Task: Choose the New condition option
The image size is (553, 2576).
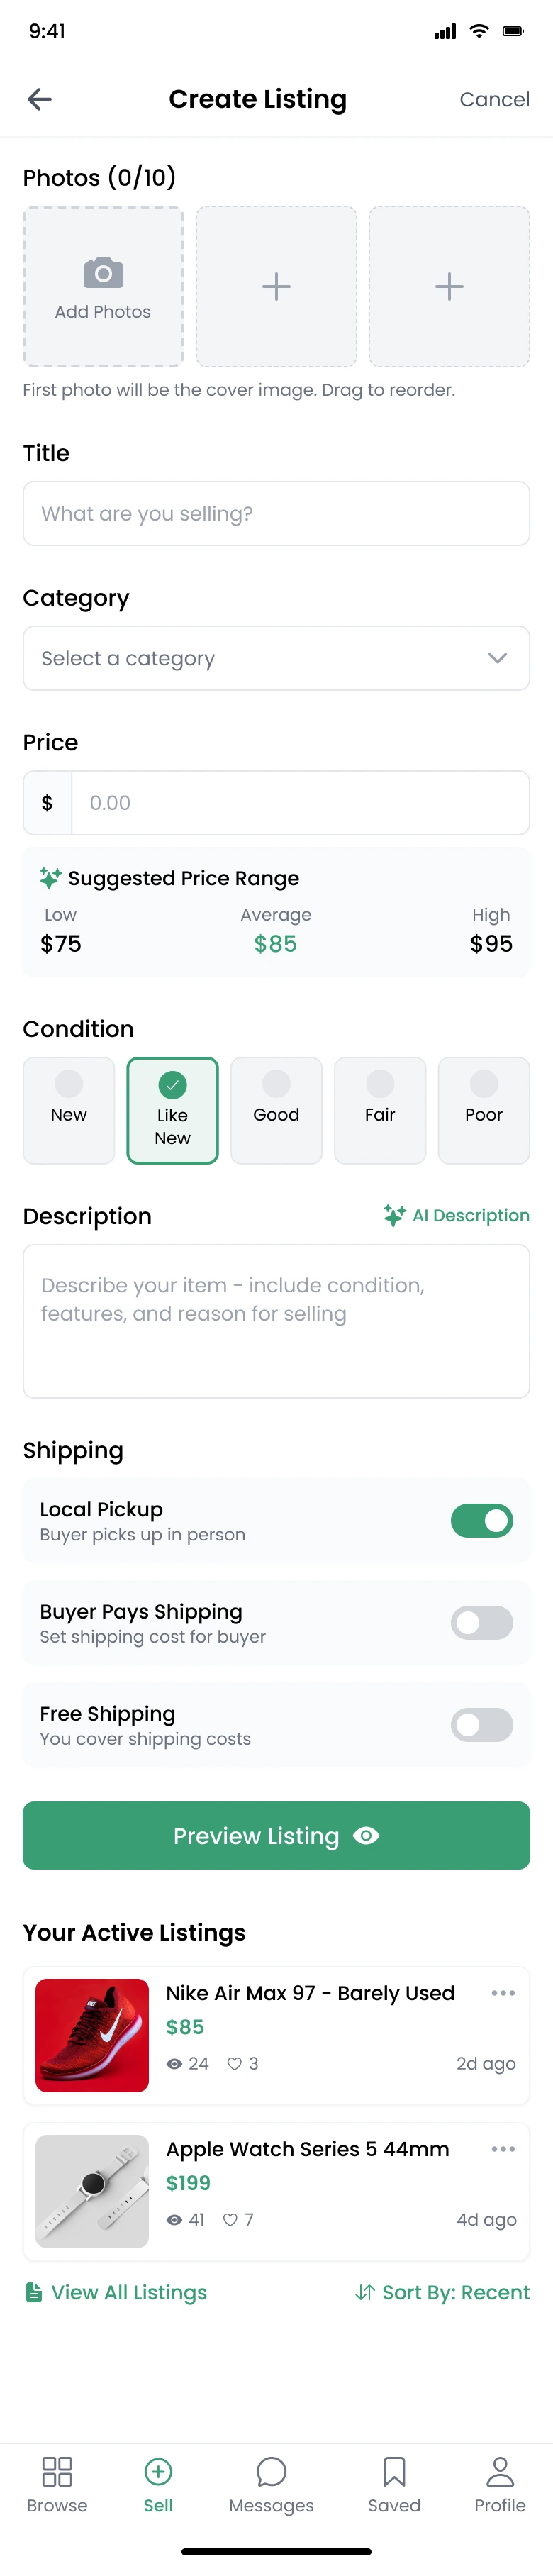Action: (x=69, y=1110)
